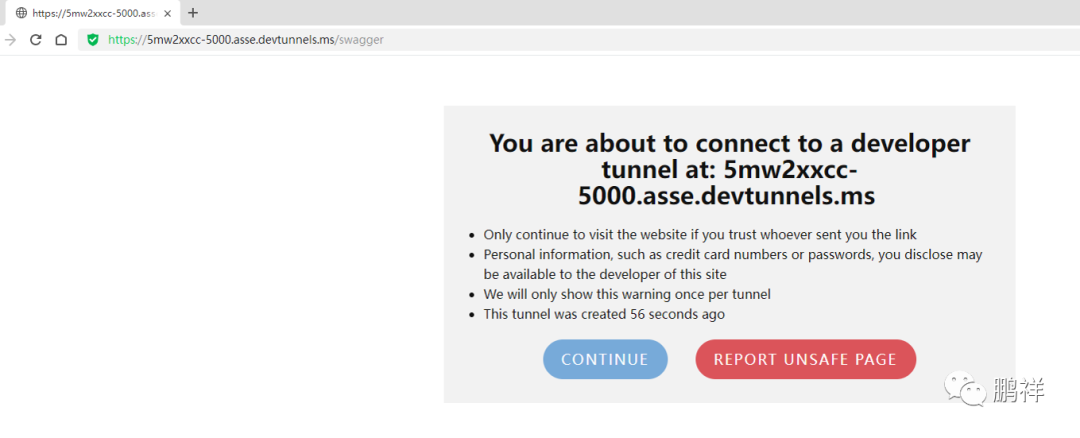Open a new tab with the plus button
Viewport: 1080px width, 438px height.
point(193,12)
